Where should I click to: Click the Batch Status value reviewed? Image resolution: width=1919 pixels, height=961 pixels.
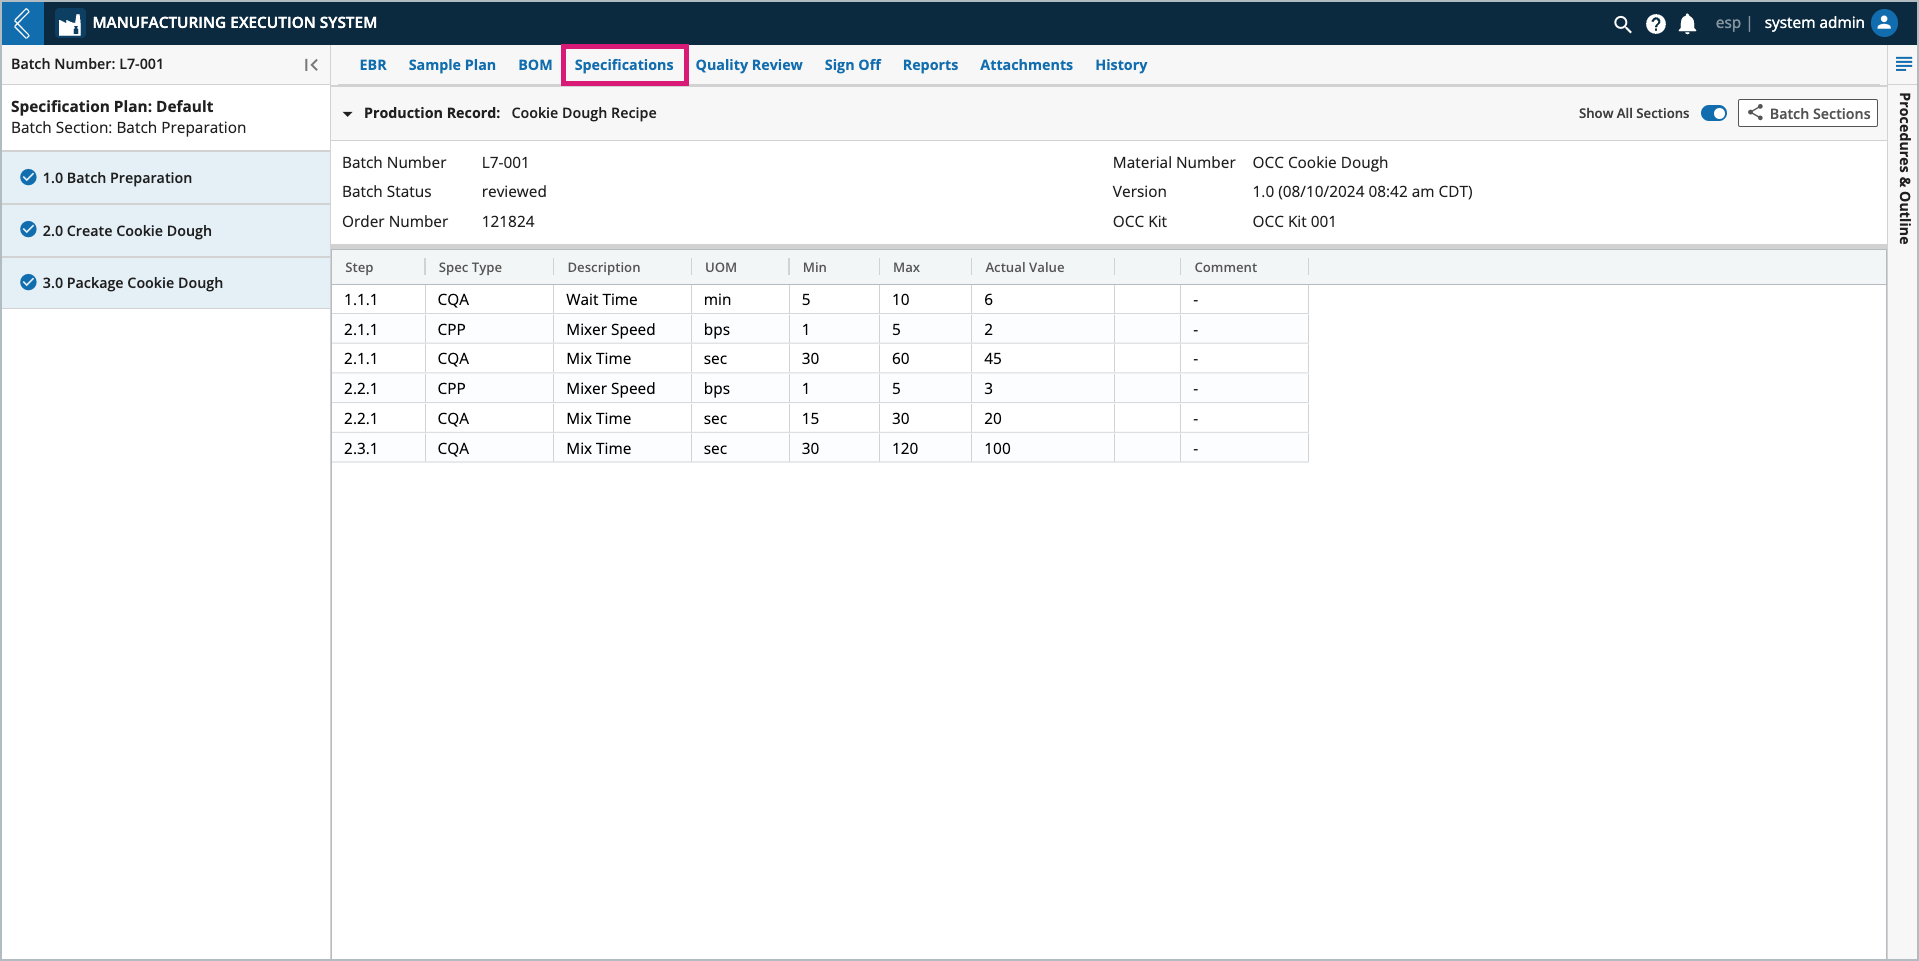click(x=514, y=192)
